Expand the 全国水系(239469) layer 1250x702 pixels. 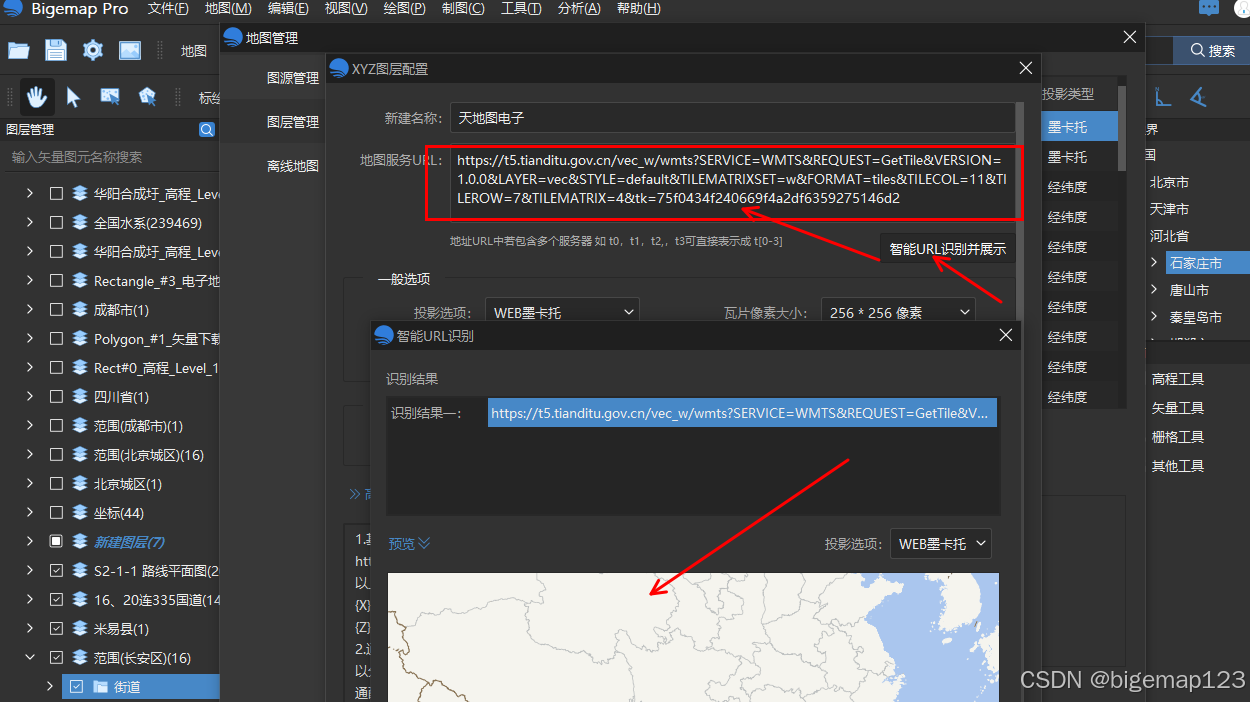pyautogui.click(x=30, y=223)
